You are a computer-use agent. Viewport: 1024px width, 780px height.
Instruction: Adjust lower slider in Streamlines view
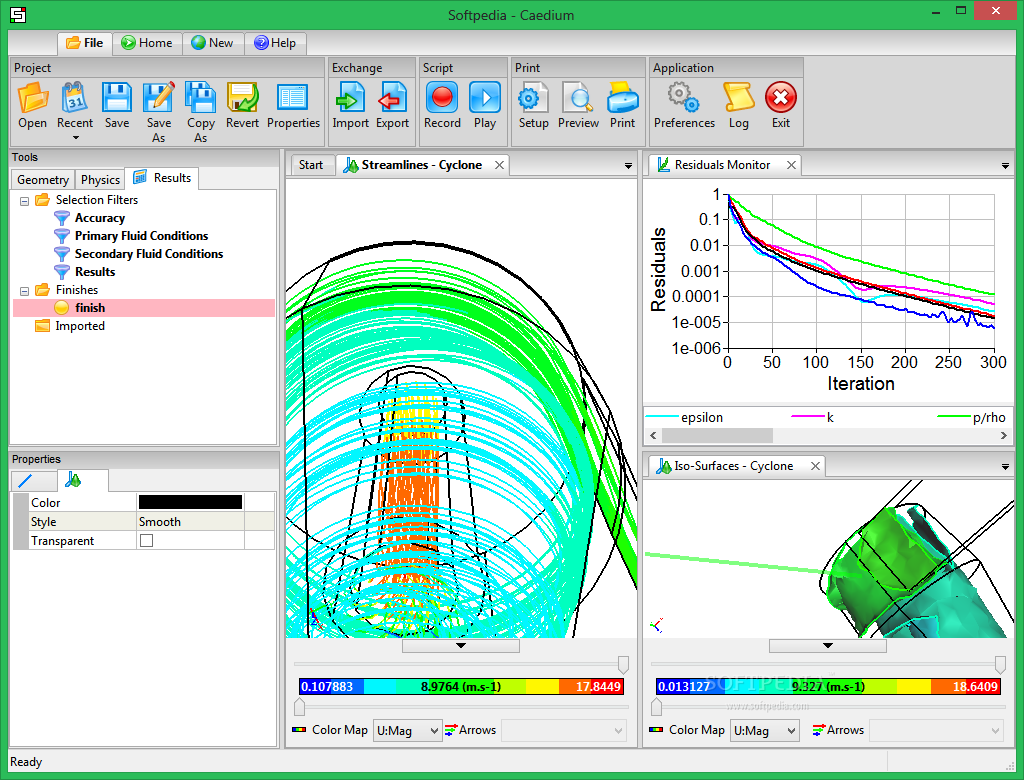299,707
